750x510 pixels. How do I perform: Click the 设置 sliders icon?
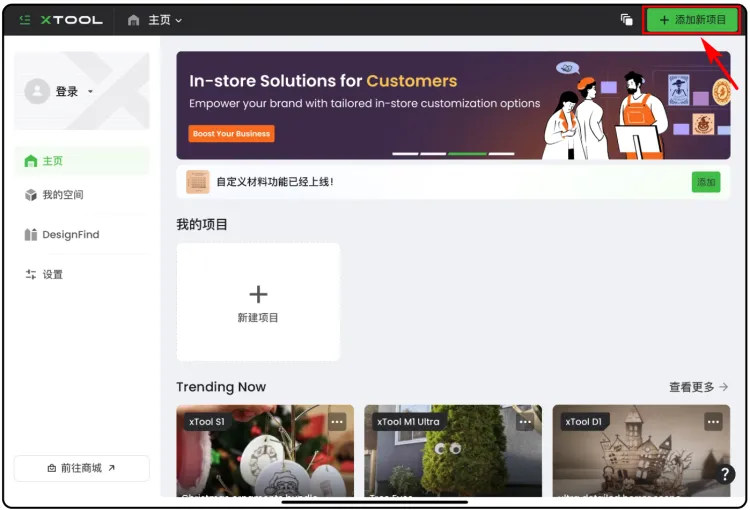click(31, 275)
